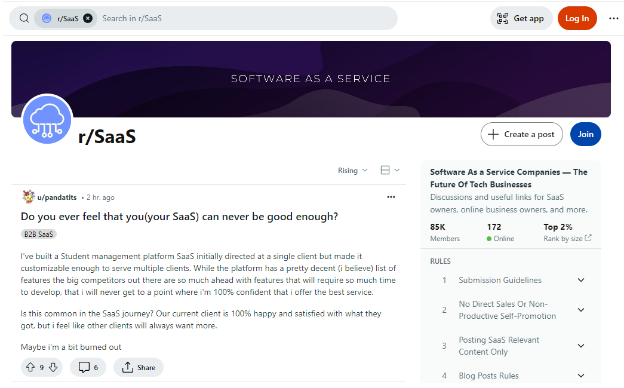Click the Rank by size link
Image resolution: width=624 pixels, height=388 pixels.
(x=567, y=238)
